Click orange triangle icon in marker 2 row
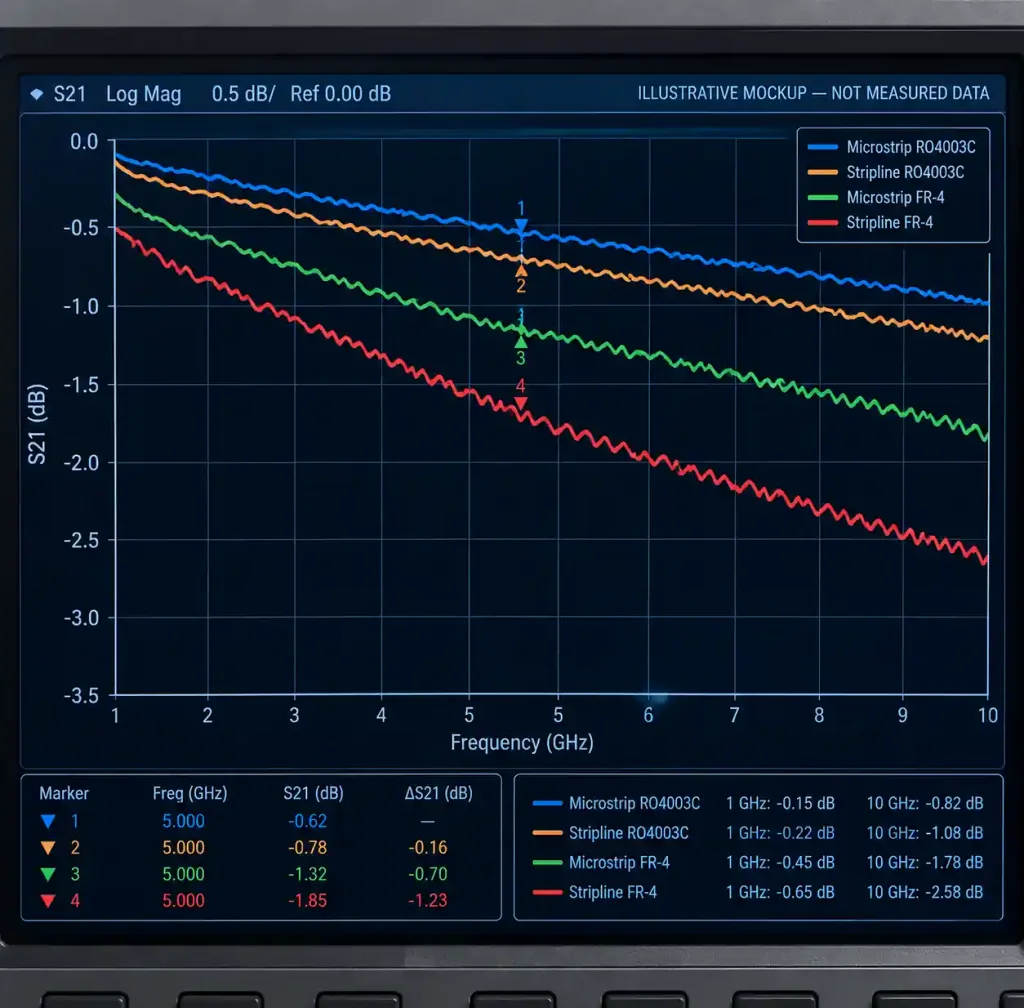Viewport: 1024px width, 1008px height. pyautogui.click(x=48, y=847)
